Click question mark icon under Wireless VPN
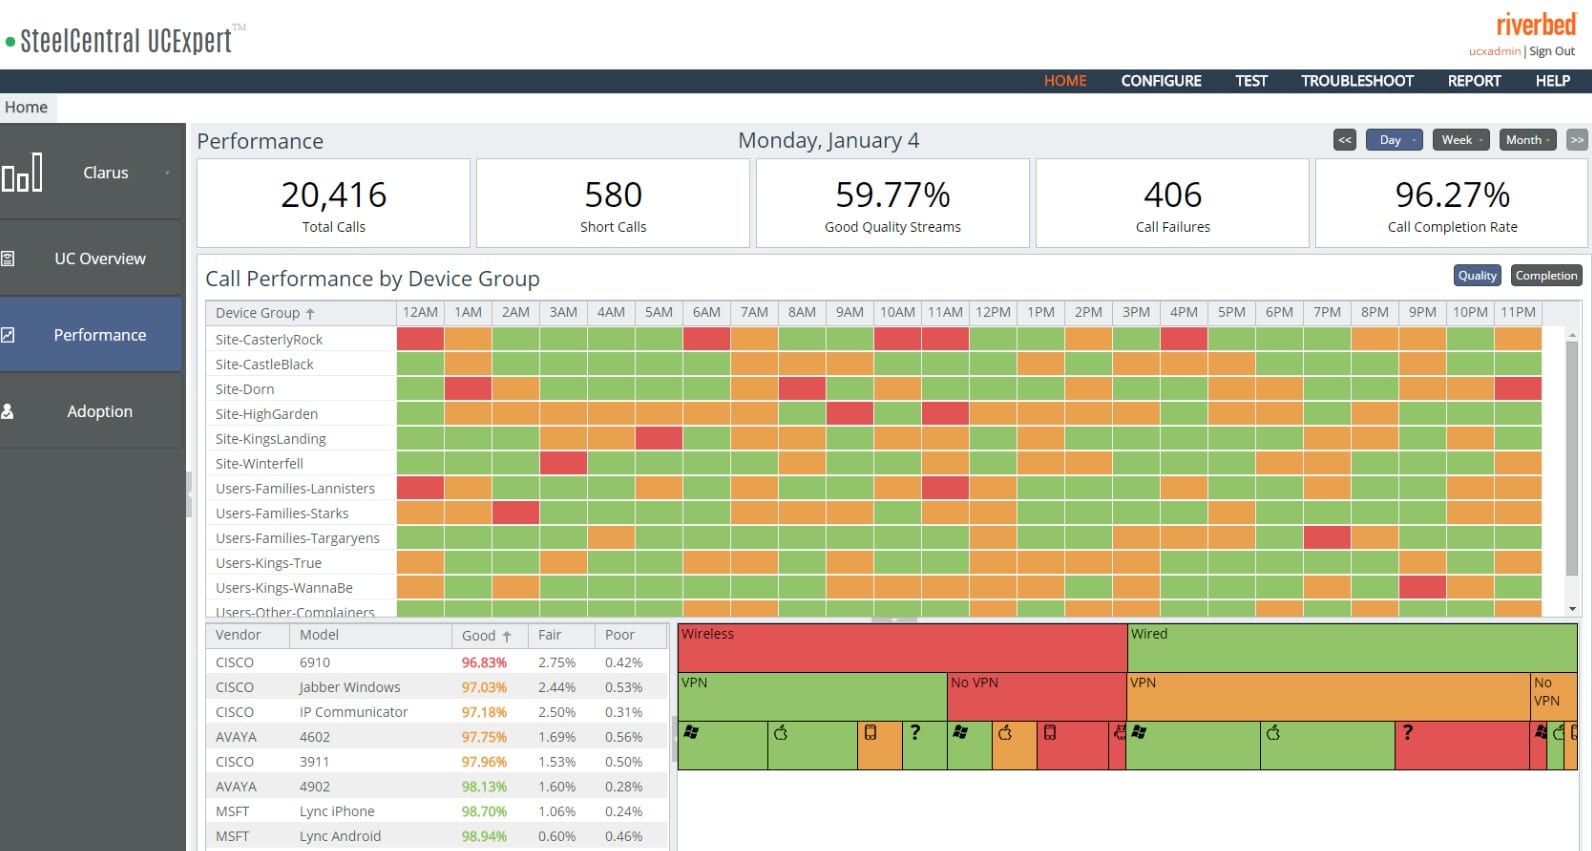The height and width of the screenshot is (851, 1592). [914, 733]
